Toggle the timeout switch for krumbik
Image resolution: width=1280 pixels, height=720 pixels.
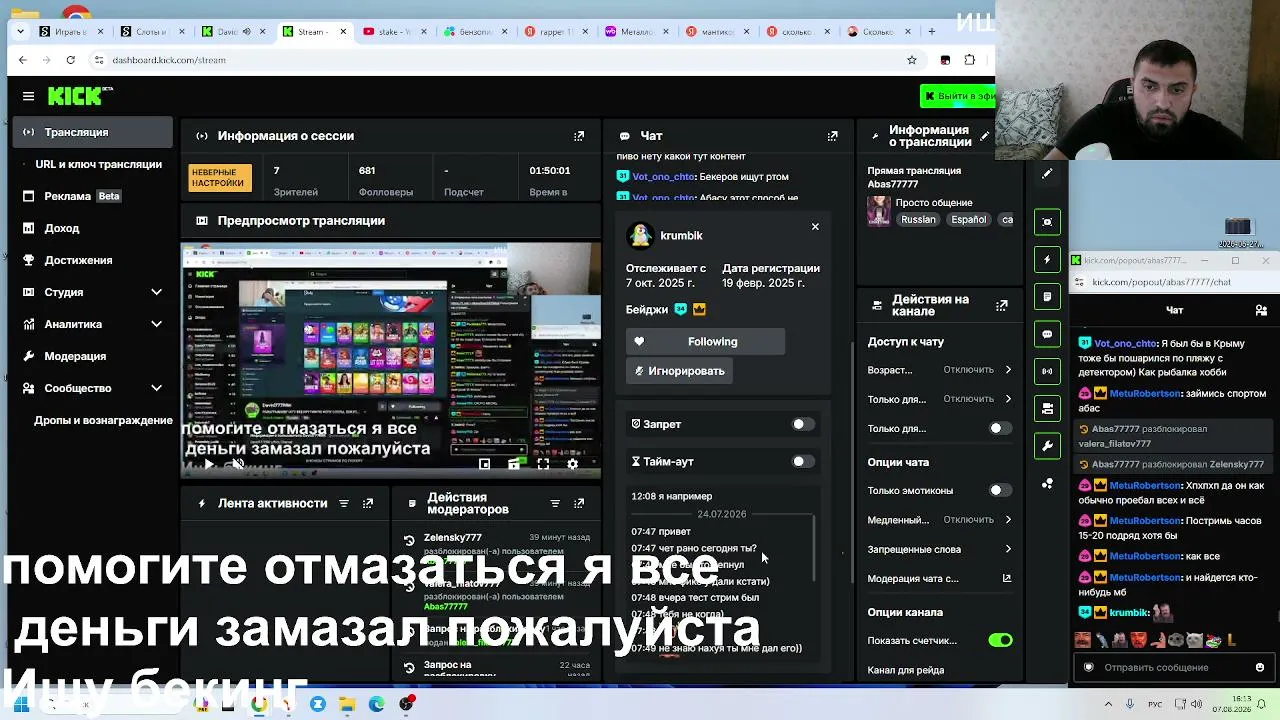click(x=803, y=461)
